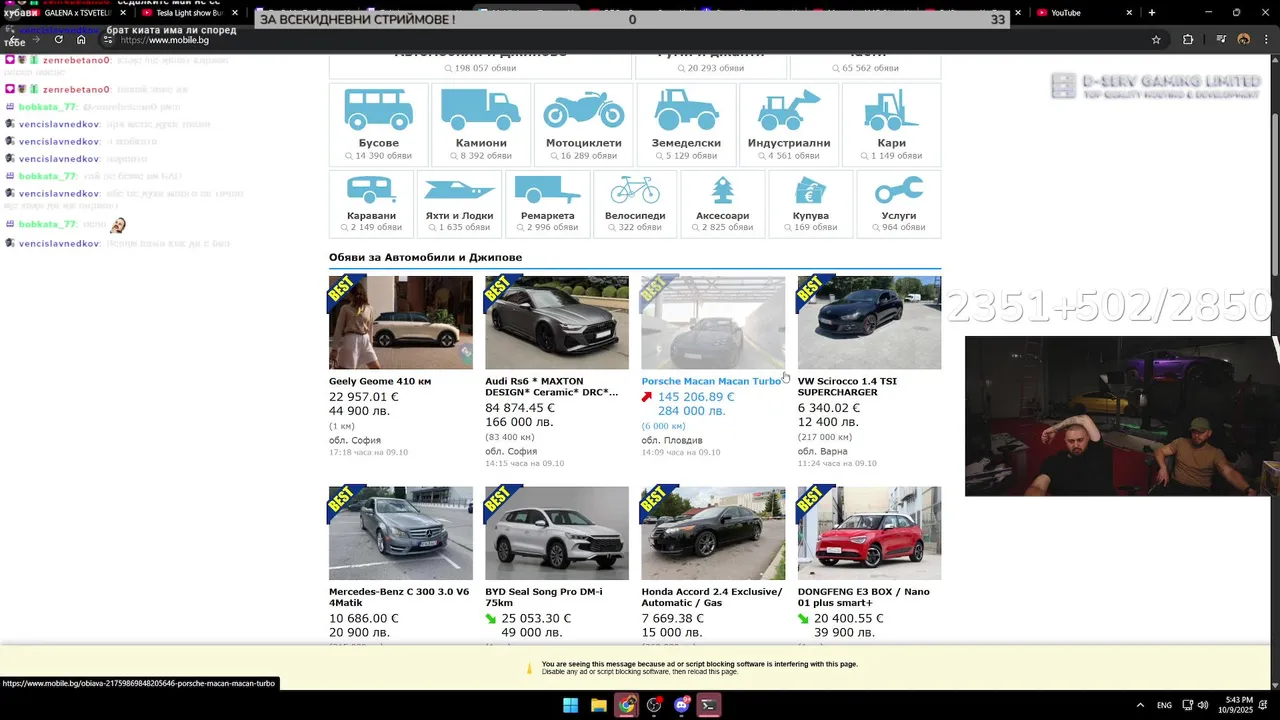Viewport: 1280px width, 720px height.
Task: Go to the browser home page icon
Action: point(82,40)
